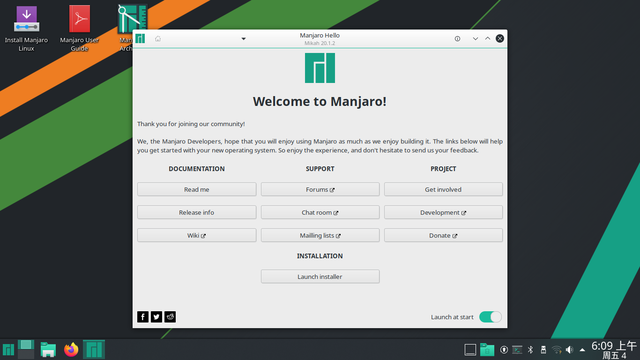Open the trash folder icon in tray
640x360 pixels.
tap(487, 350)
